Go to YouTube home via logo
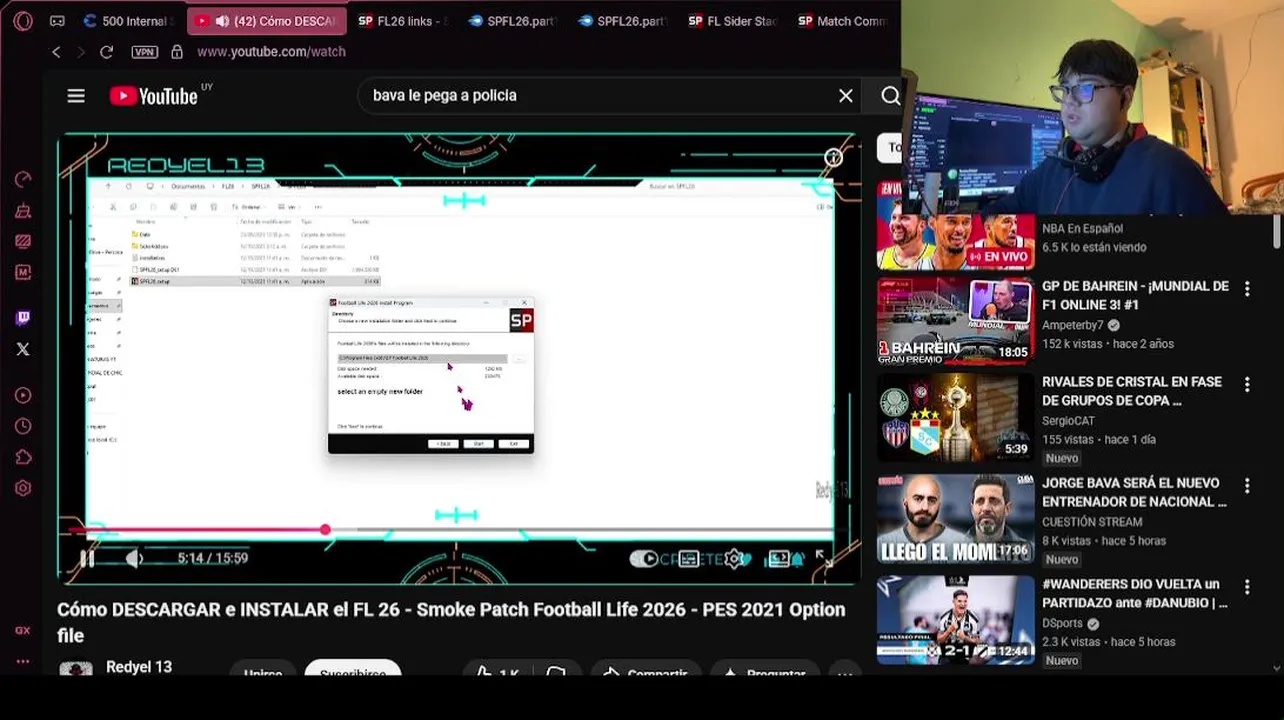Screen dimensions: 1284x720 [153, 96]
